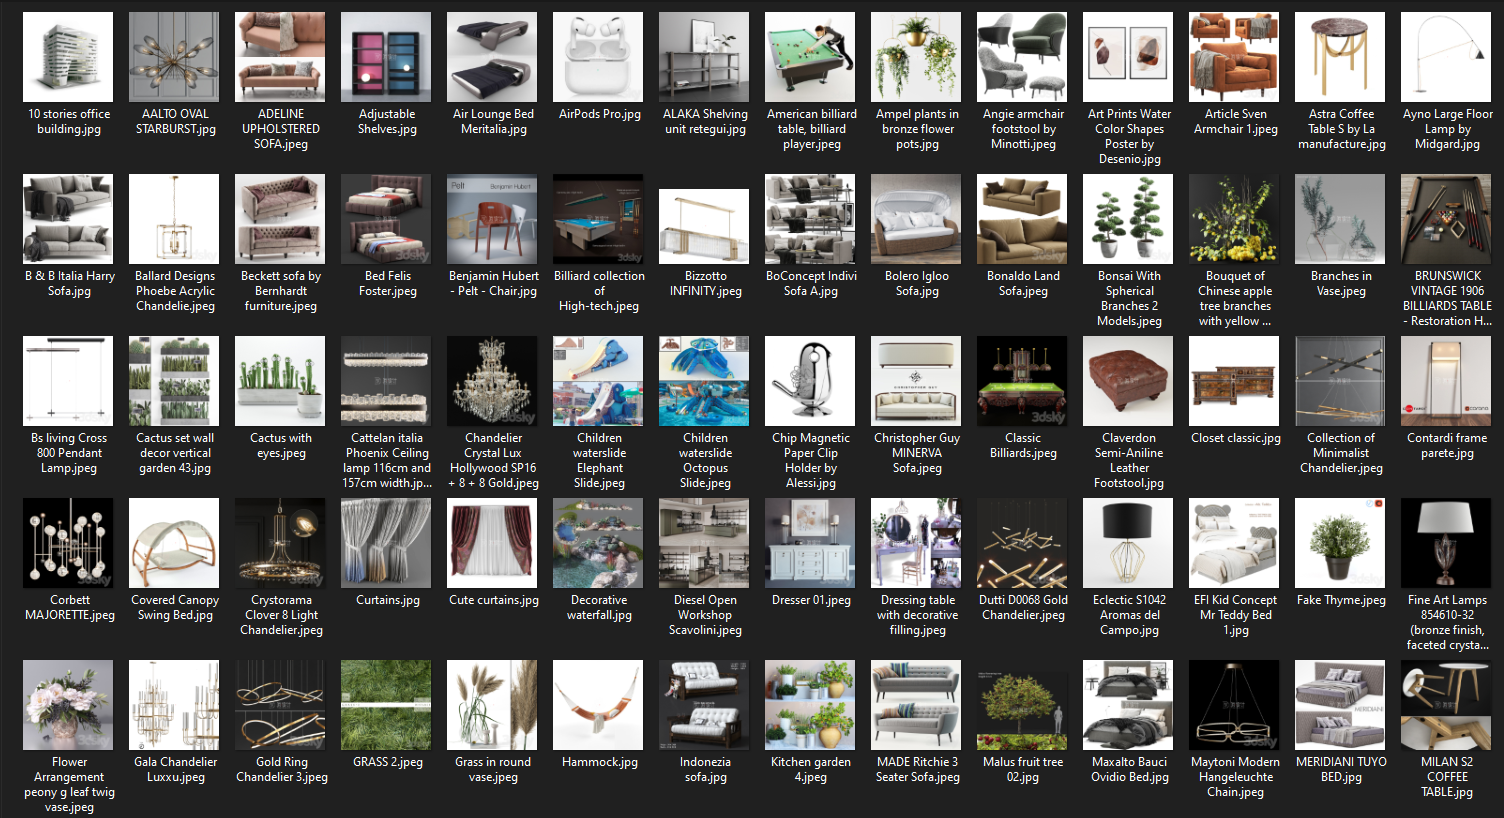This screenshot has width=1504, height=818.
Task: Pick the American billiard table image
Action: pos(811,57)
